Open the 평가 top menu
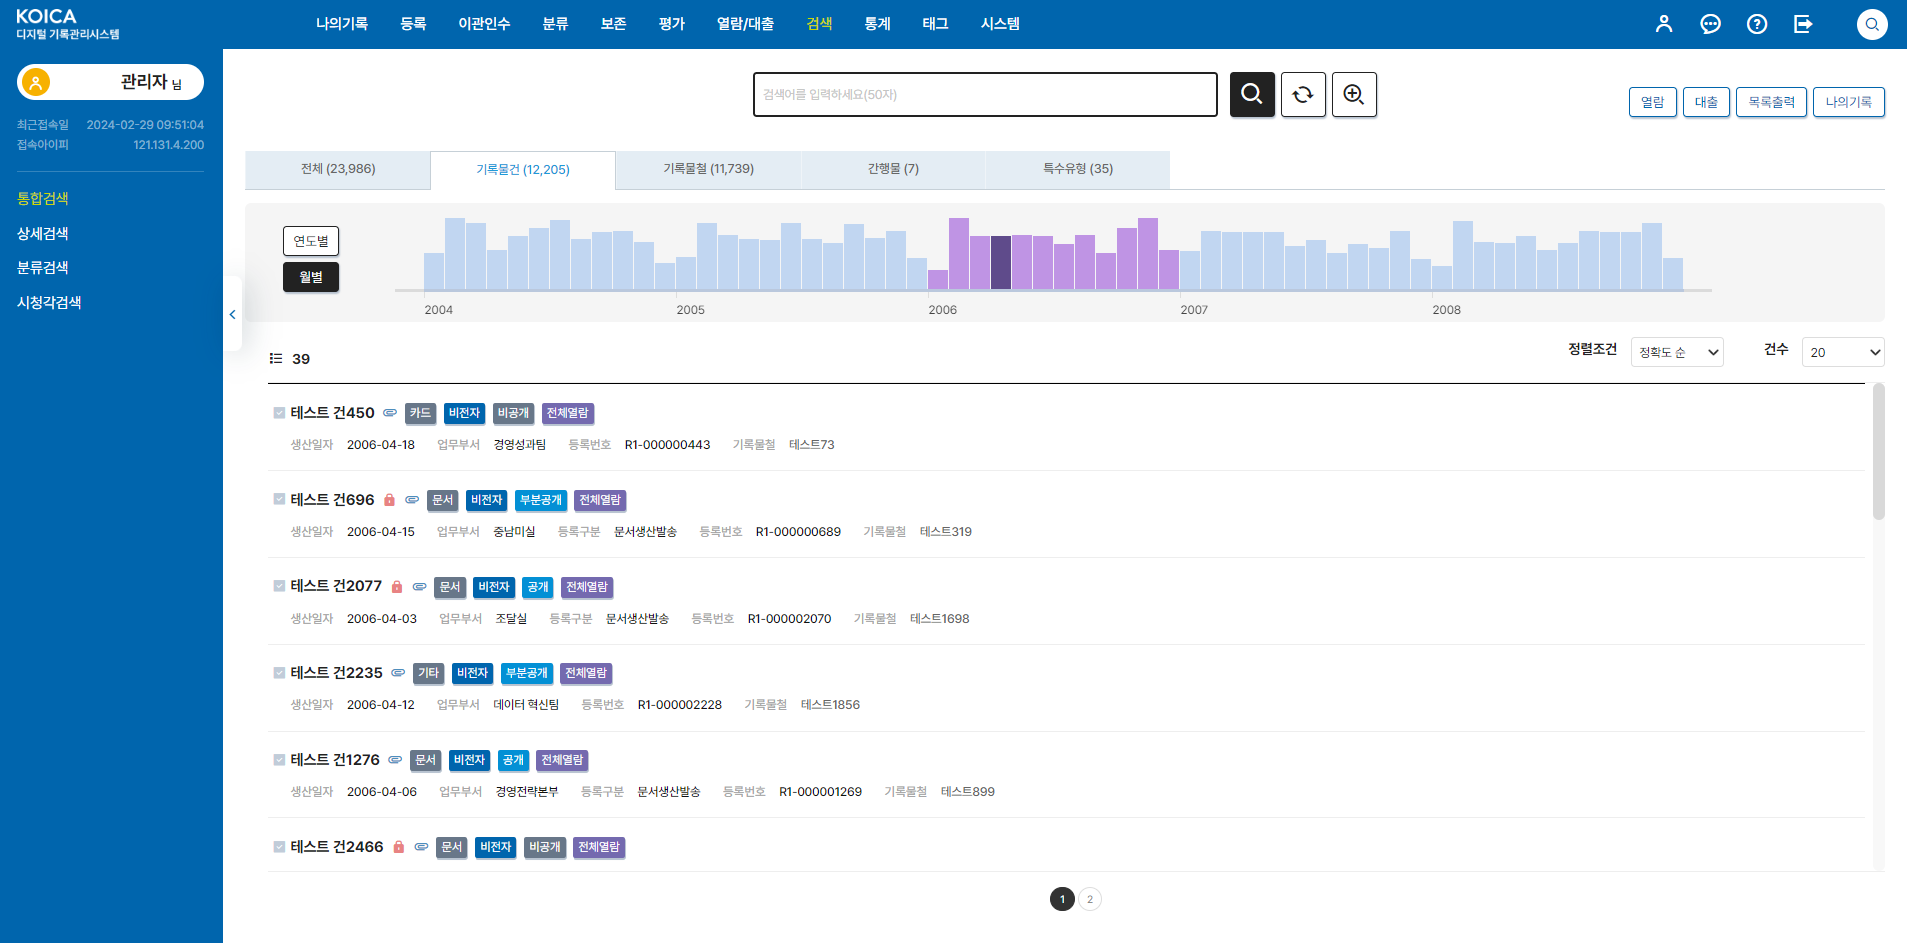Viewport: 1907px width, 943px height. coord(672,24)
